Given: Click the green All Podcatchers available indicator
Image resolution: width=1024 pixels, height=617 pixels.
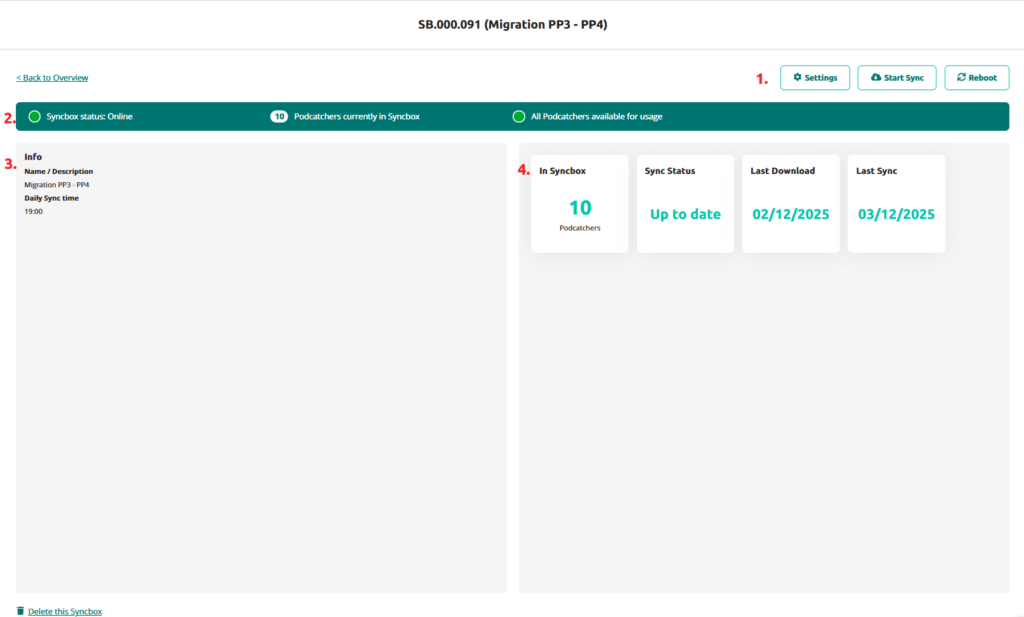Looking at the screenshot, I should [x=519, y=117].
